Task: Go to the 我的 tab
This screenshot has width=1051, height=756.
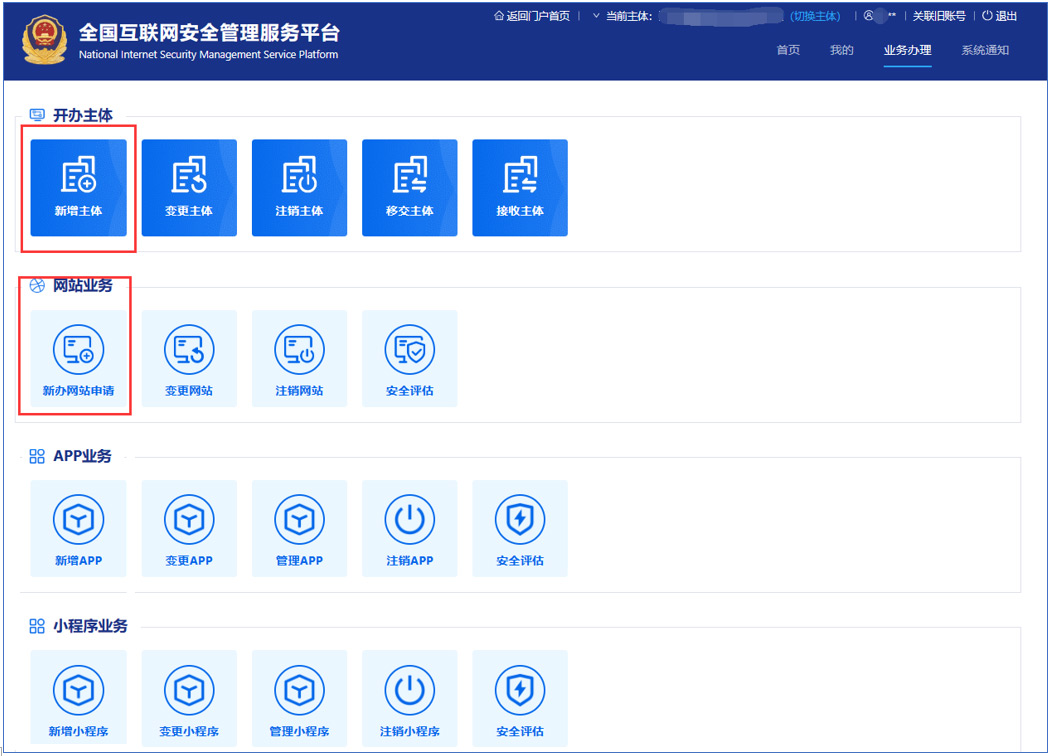Action: [841, 50]
